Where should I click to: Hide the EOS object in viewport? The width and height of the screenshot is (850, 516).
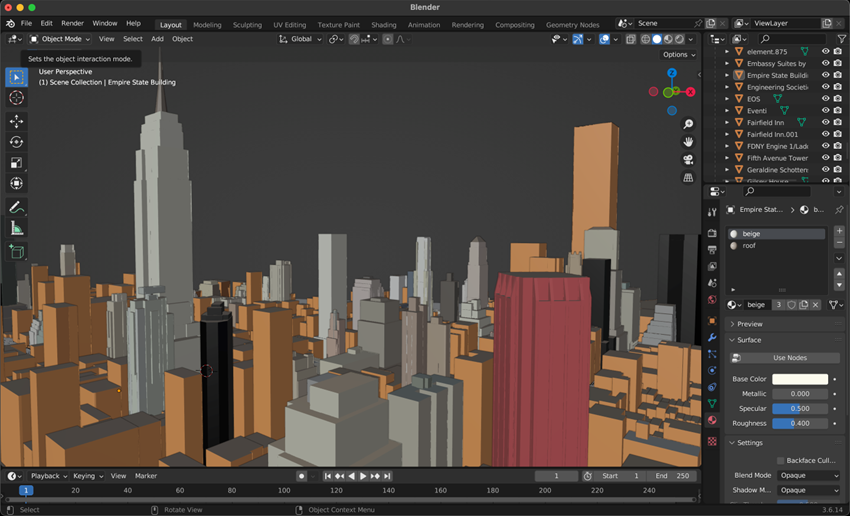click(826, 99)
